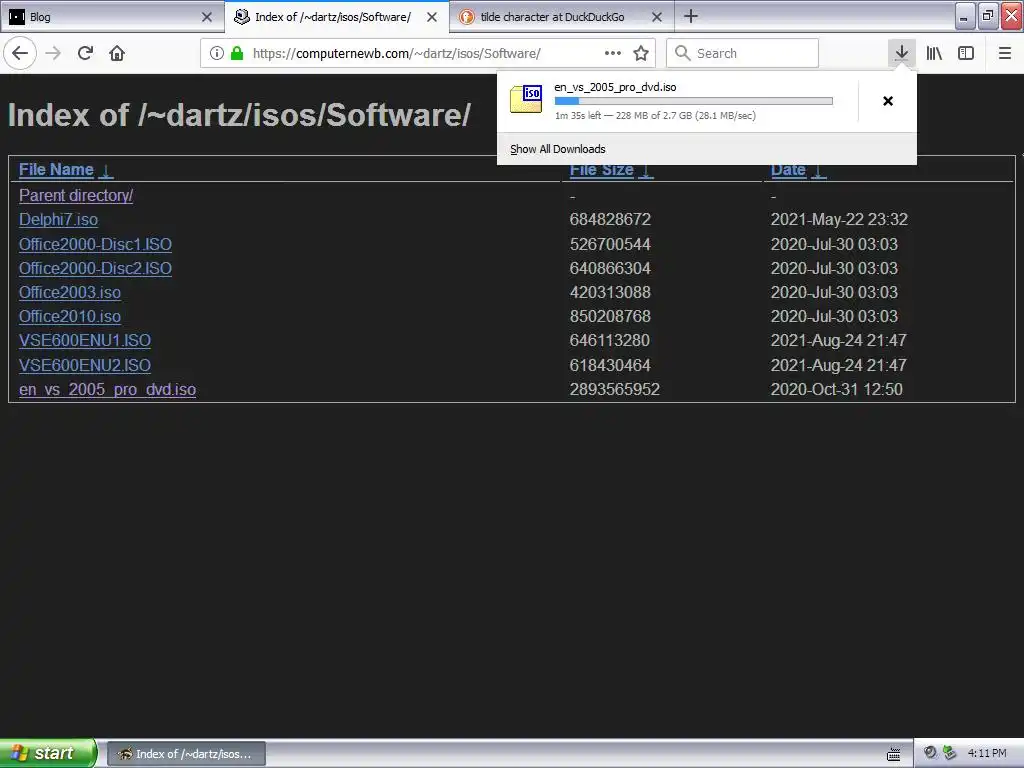
Task: Close the Blog tab
Action: pos(207,17)
